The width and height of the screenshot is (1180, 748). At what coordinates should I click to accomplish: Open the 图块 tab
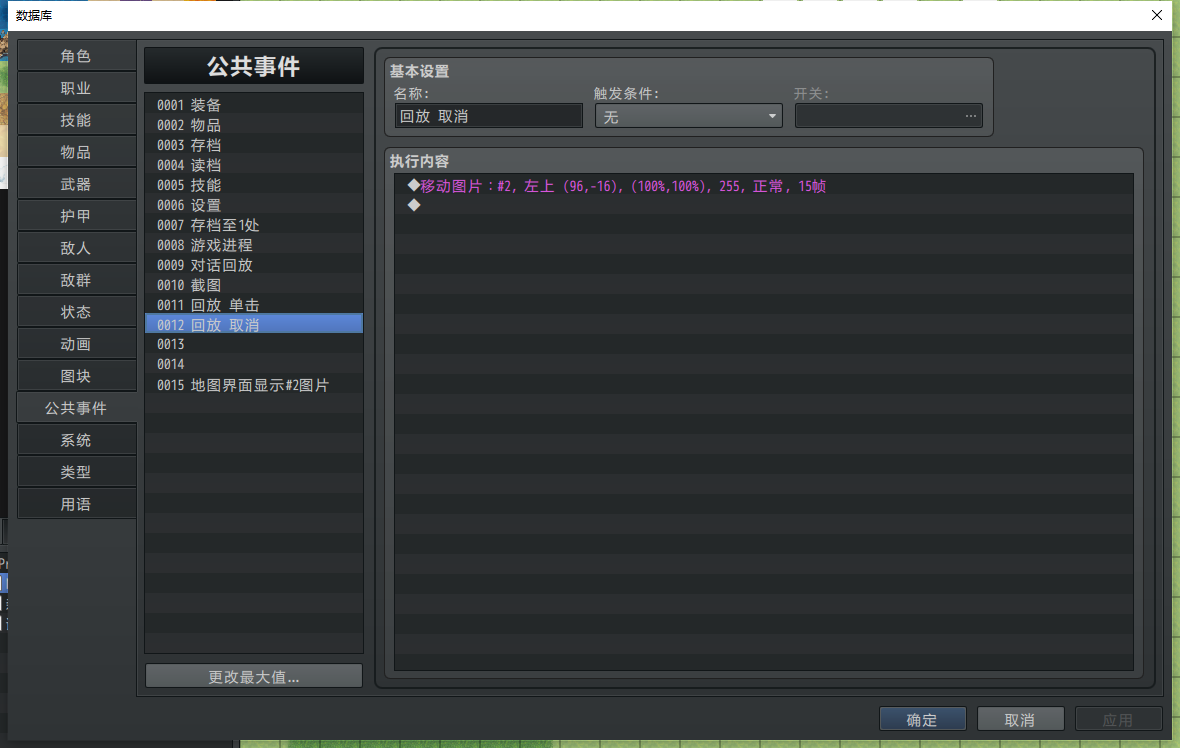coord(76,376)
